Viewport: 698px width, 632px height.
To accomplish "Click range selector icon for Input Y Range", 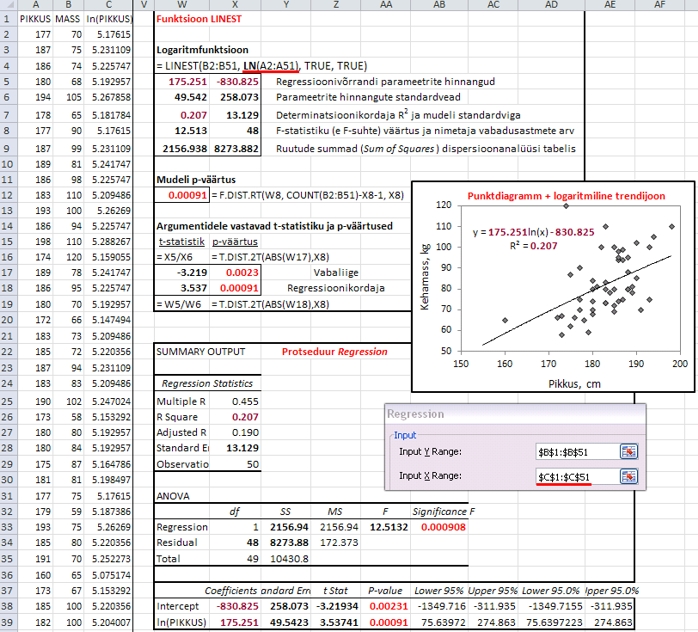I will coord(629,452).
